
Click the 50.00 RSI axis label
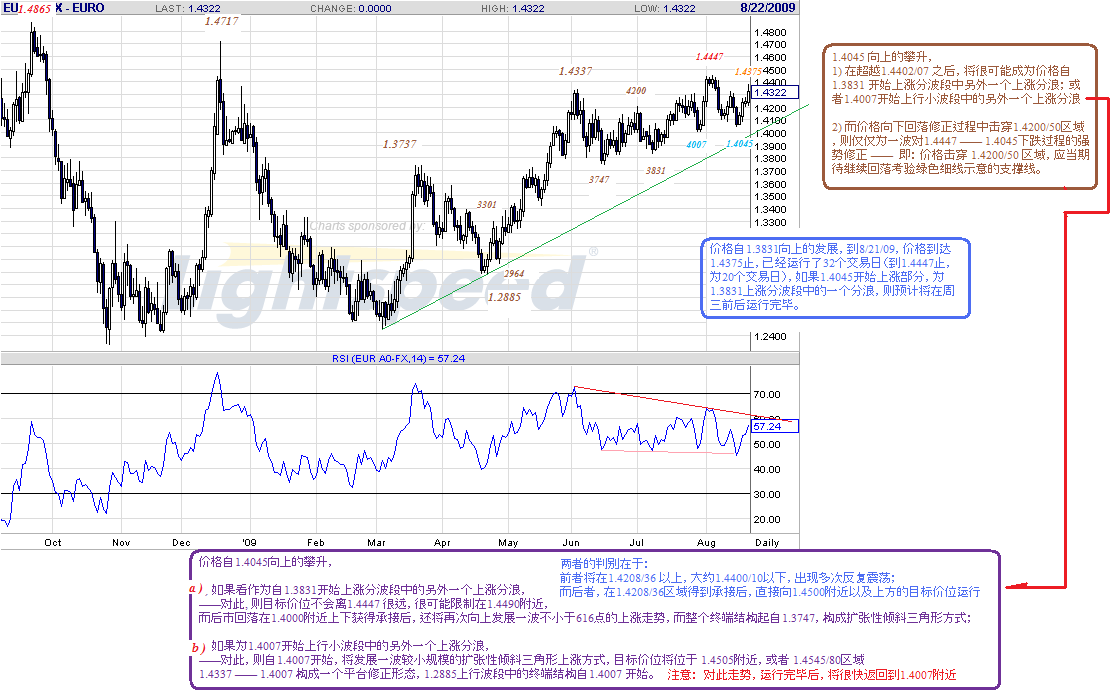767,445
